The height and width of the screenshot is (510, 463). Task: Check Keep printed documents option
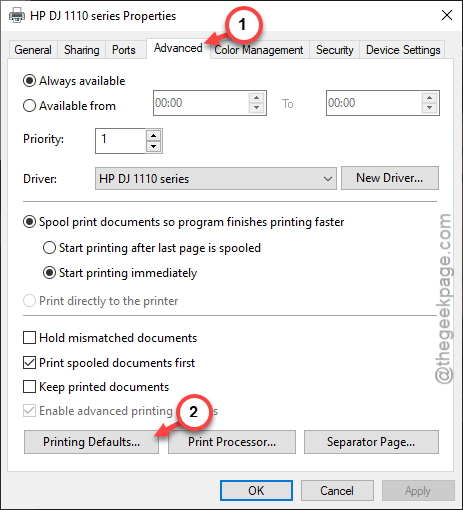(x=29, y=387)
